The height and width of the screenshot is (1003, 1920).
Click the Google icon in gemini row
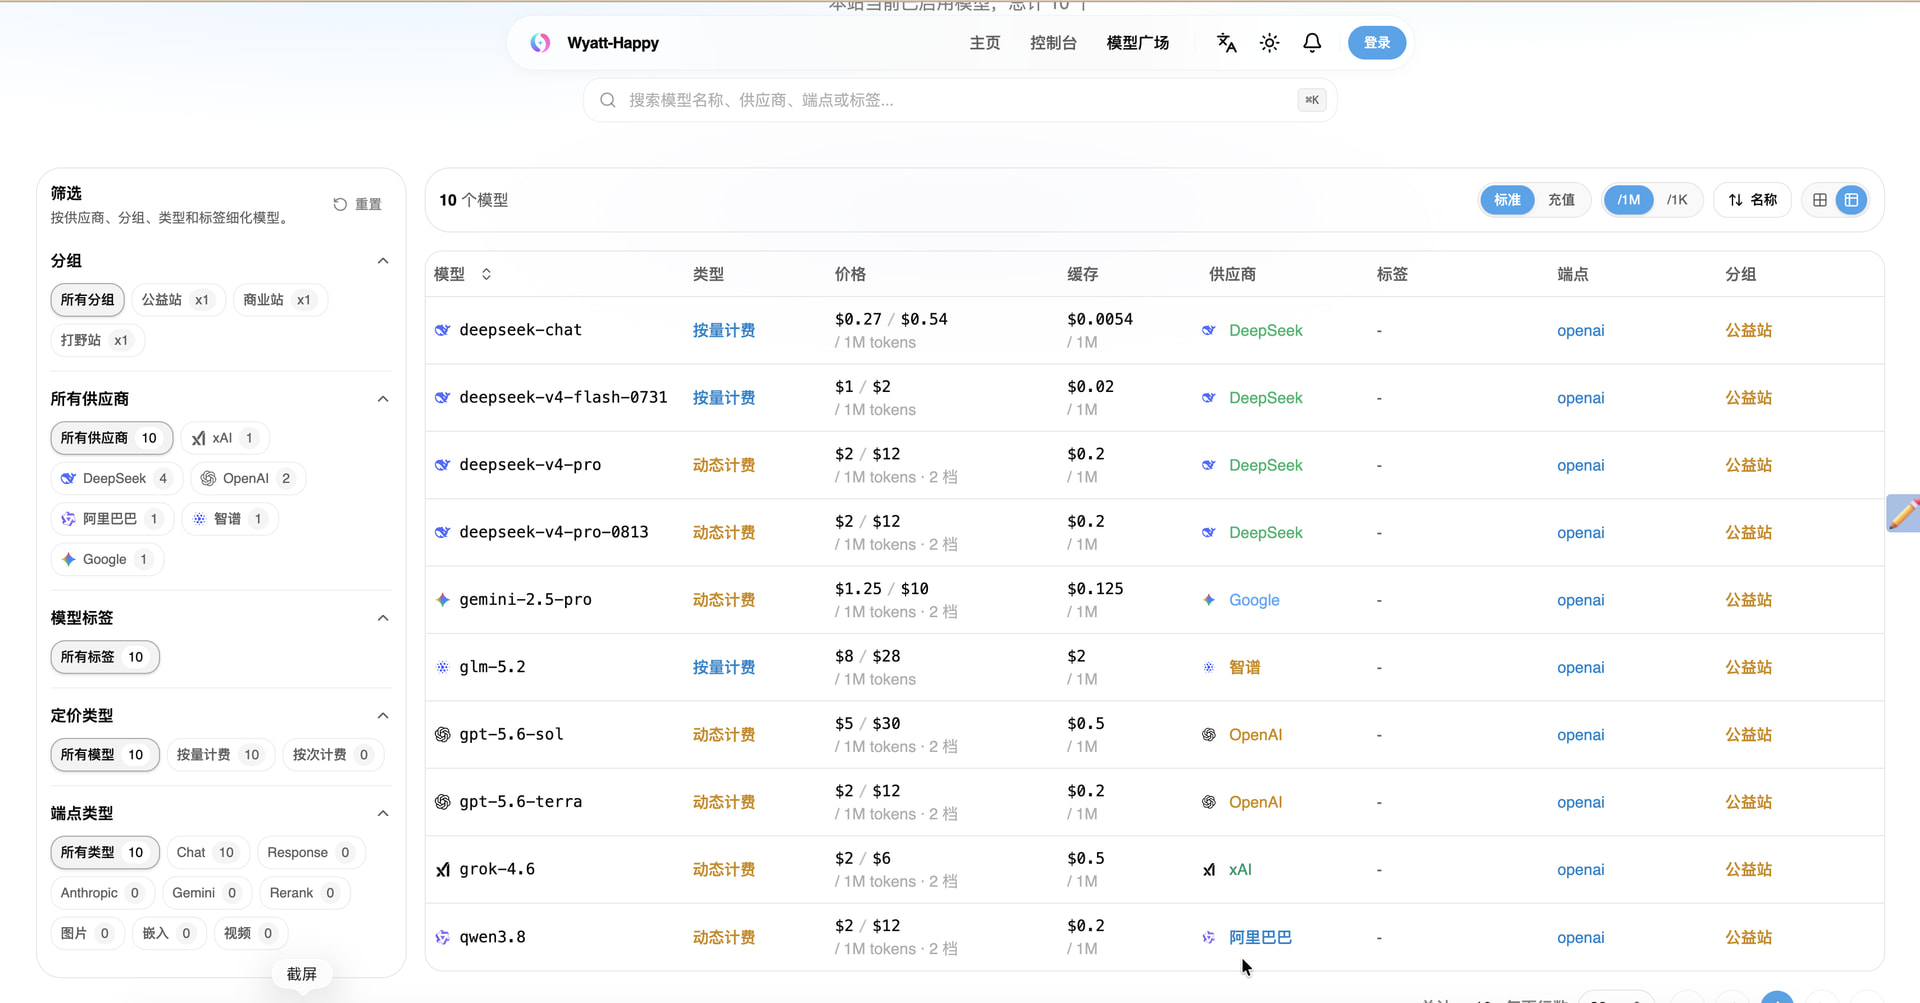click(1209, 600)
